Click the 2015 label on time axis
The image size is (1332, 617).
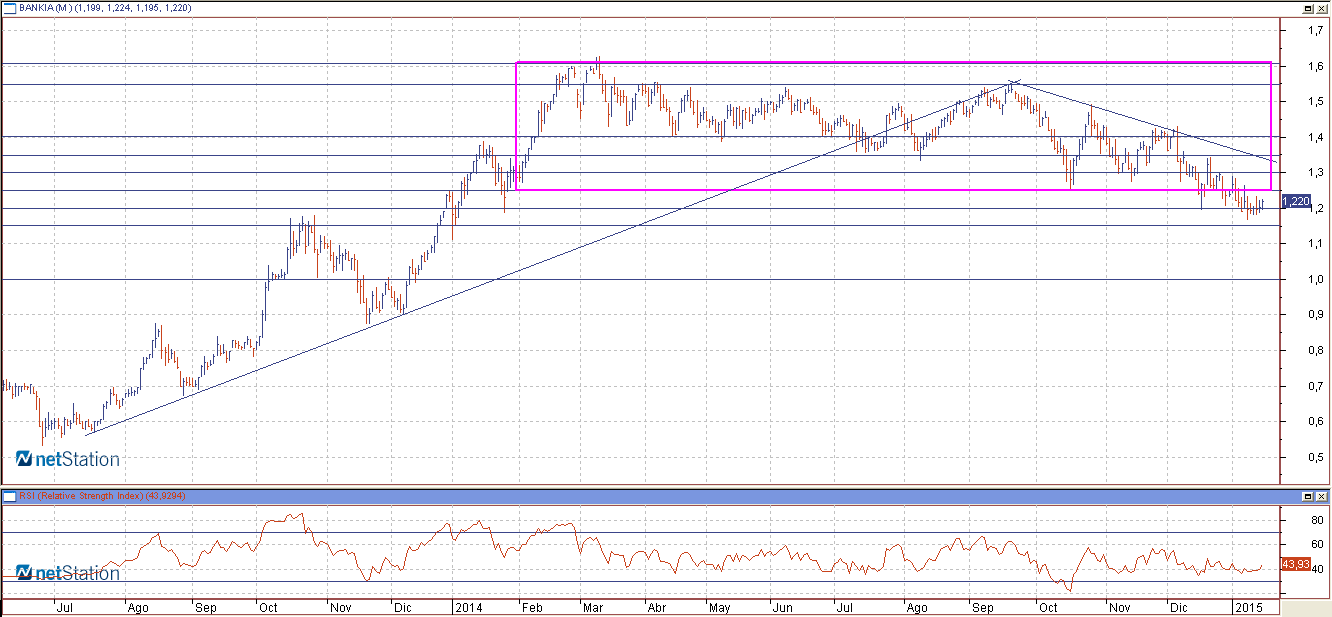click(x=1248, y=607)
